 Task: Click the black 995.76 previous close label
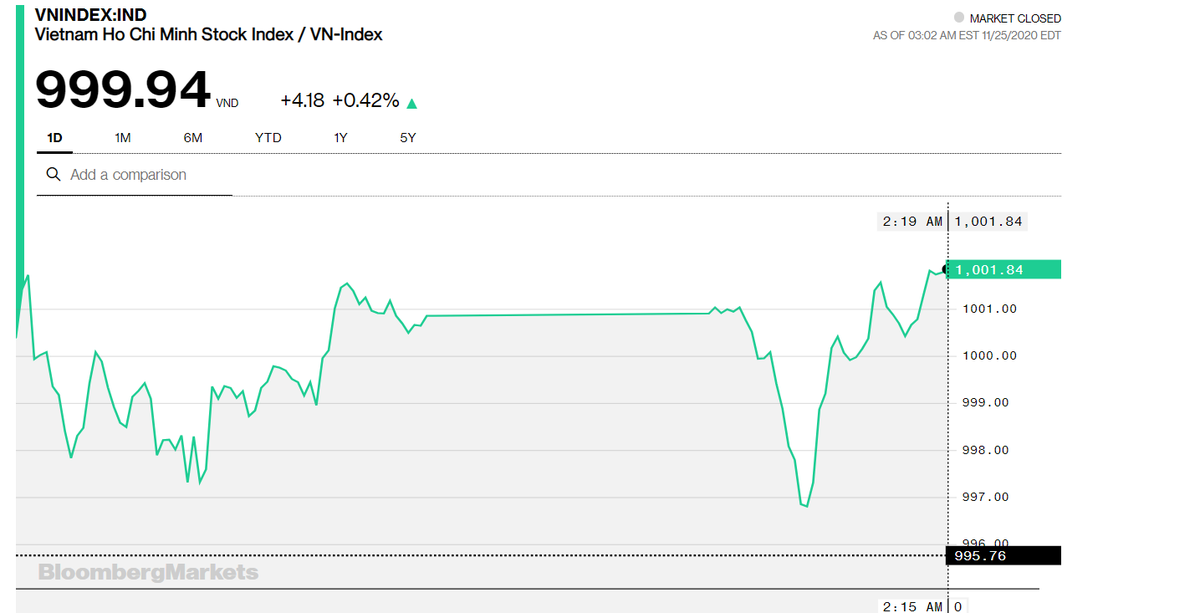coord(1003,556)
